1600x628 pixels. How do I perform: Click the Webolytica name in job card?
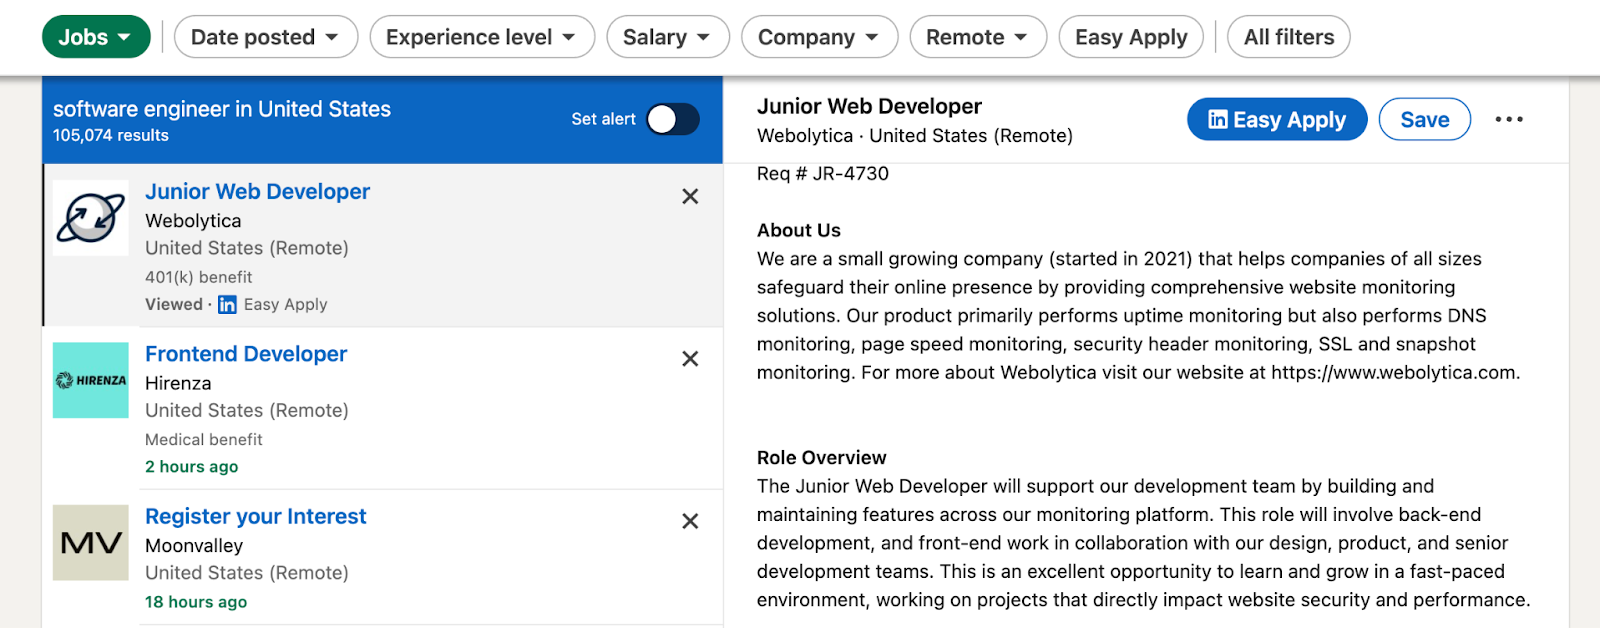click(193, 221)
